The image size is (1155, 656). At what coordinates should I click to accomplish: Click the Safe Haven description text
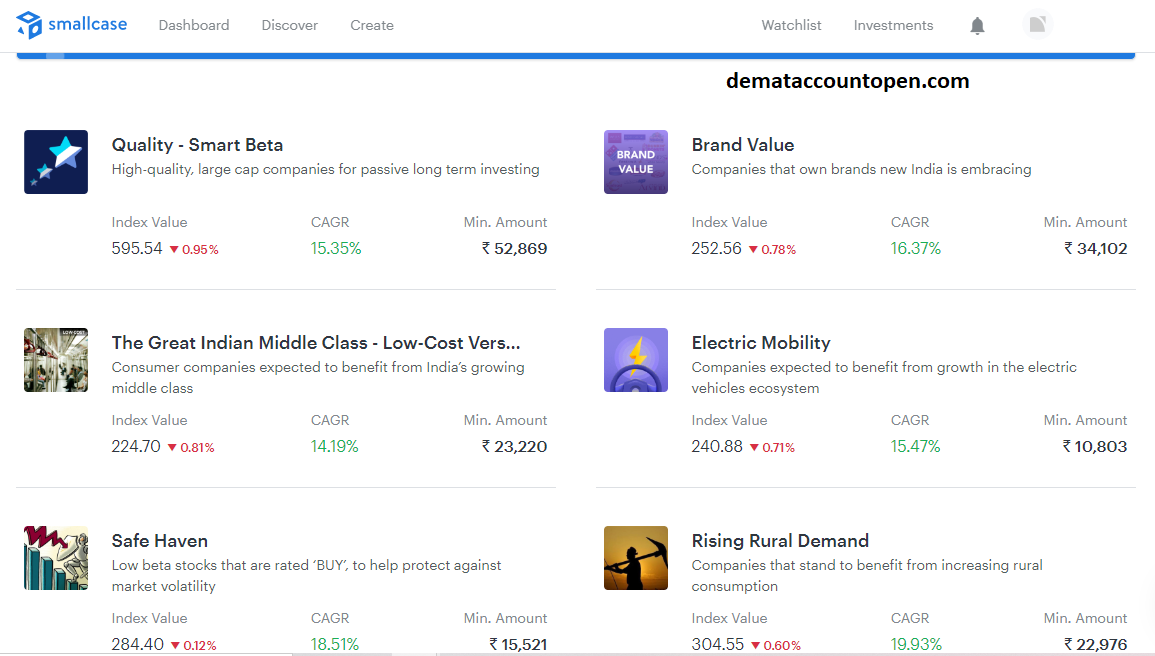pyautogui.click(x=306, y=576)
